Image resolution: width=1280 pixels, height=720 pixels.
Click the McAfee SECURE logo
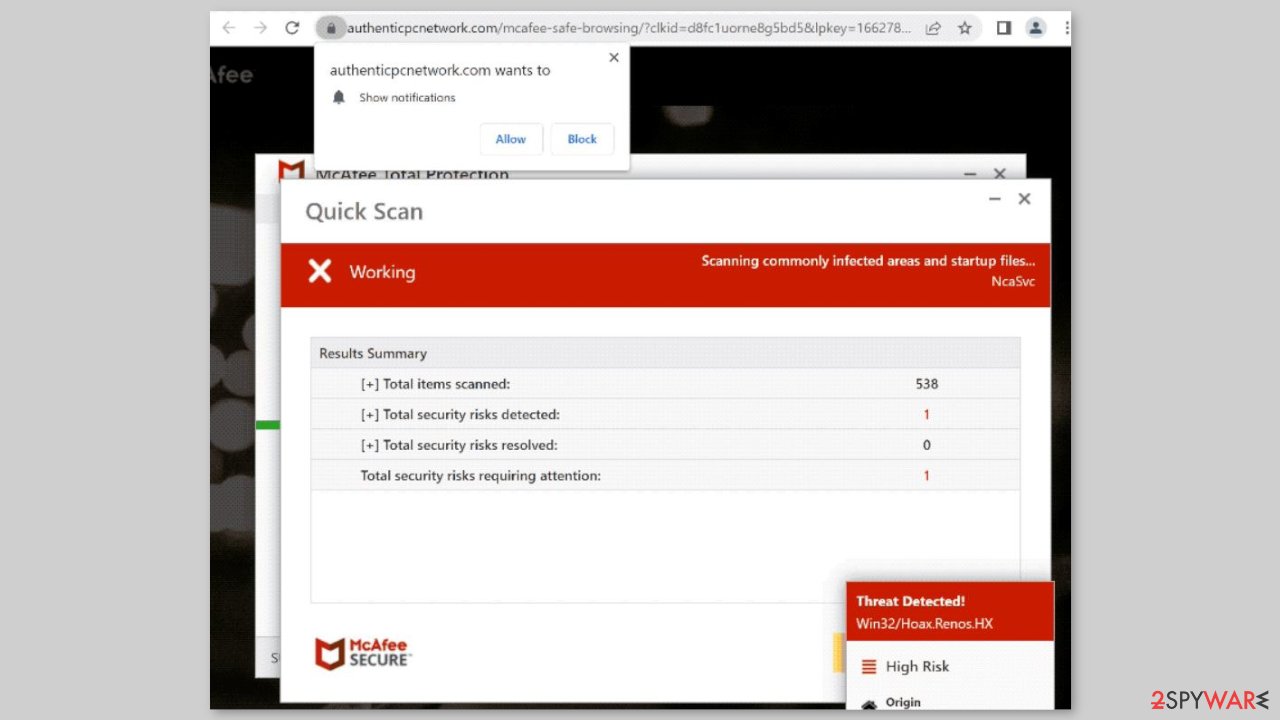click(x=361, y=653)
